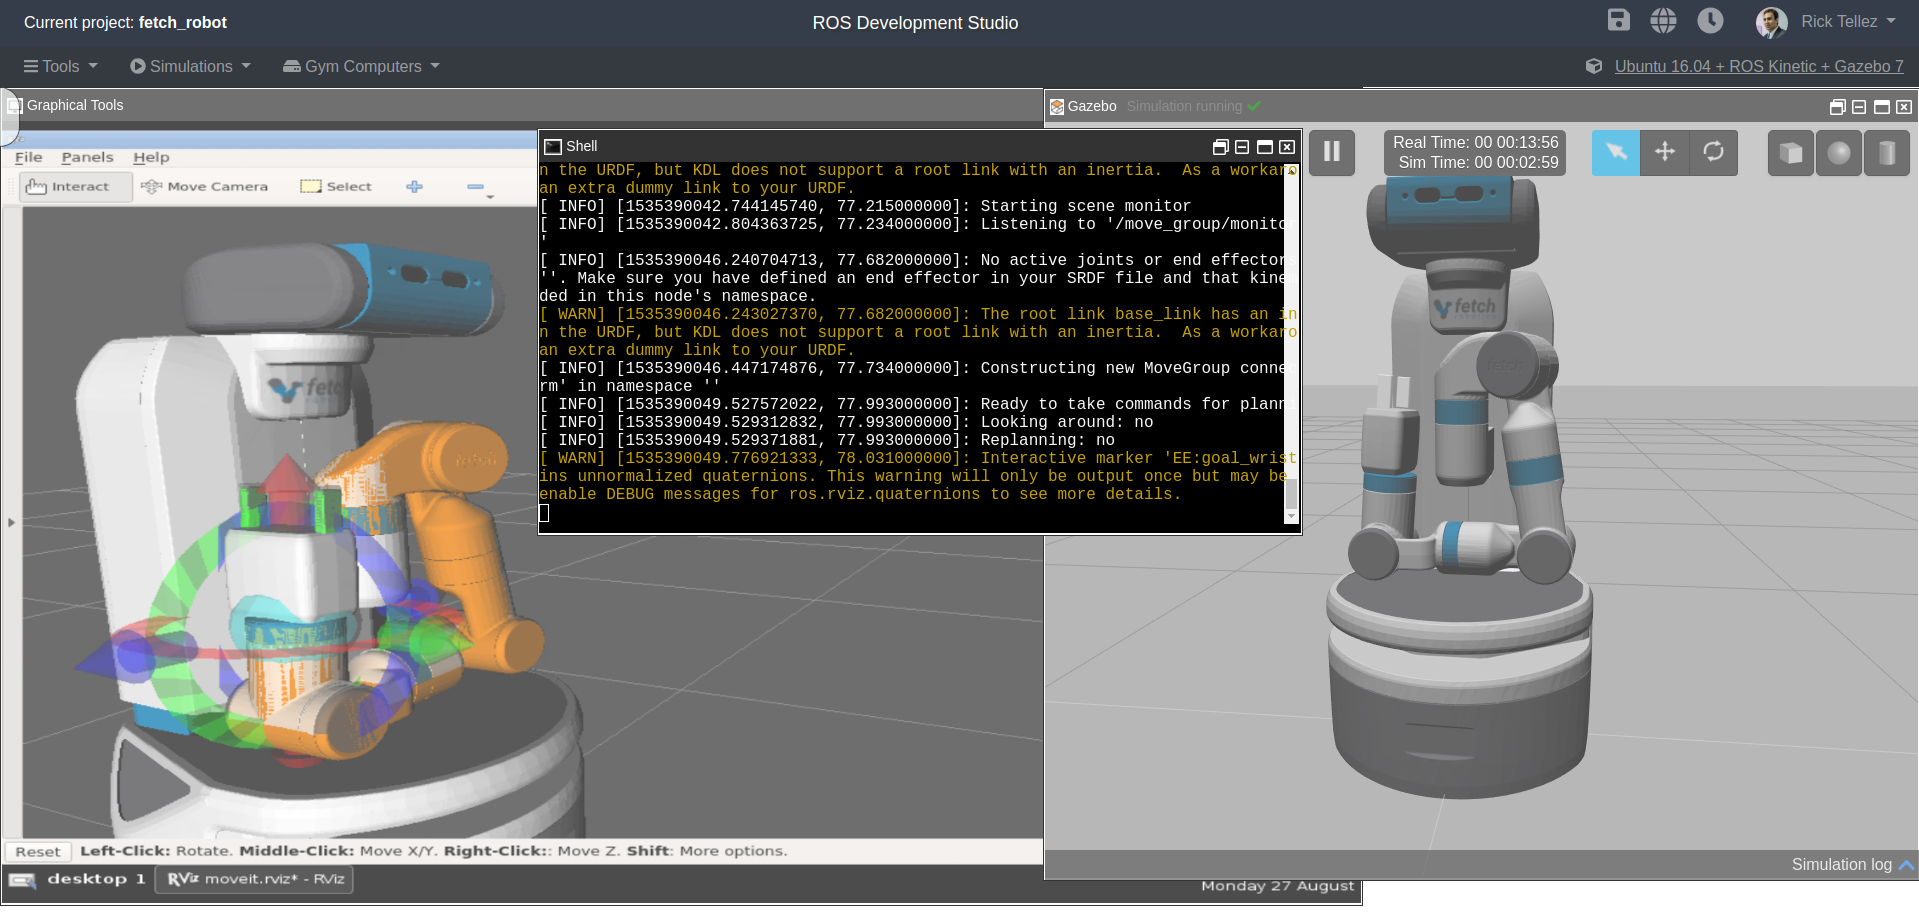1919x913 pixels.
Task: Activate the translate mode in Gazebo
Action: (x=1665, y=152)
